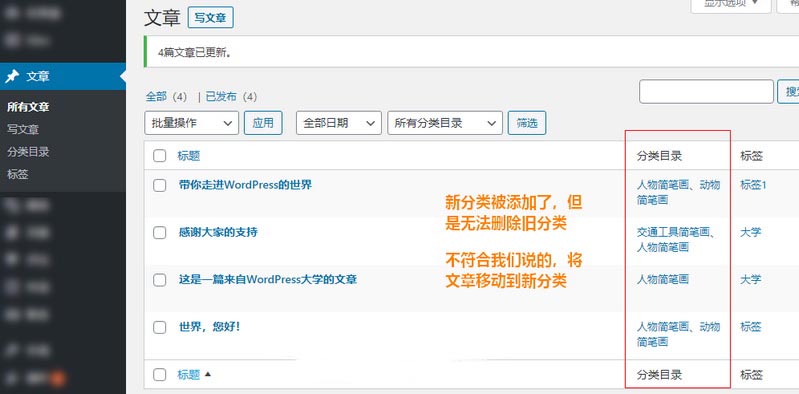799x394 pixels.
Task: Show the 已发布 (4) posts filter
Action: [231, 96]
